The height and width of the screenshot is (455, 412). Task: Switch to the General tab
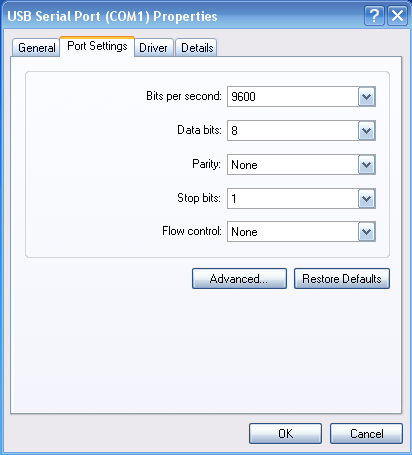tap(36, 48)
